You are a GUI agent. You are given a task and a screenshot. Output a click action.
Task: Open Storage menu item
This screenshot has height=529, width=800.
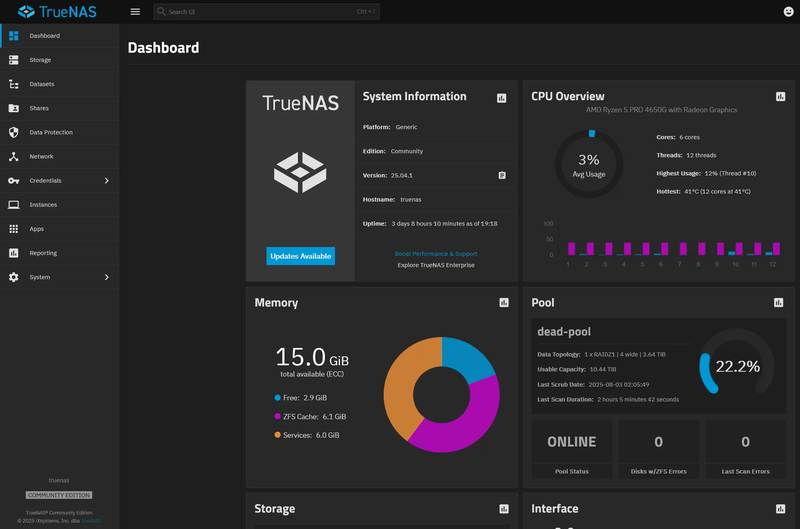[x=60, y=60]
